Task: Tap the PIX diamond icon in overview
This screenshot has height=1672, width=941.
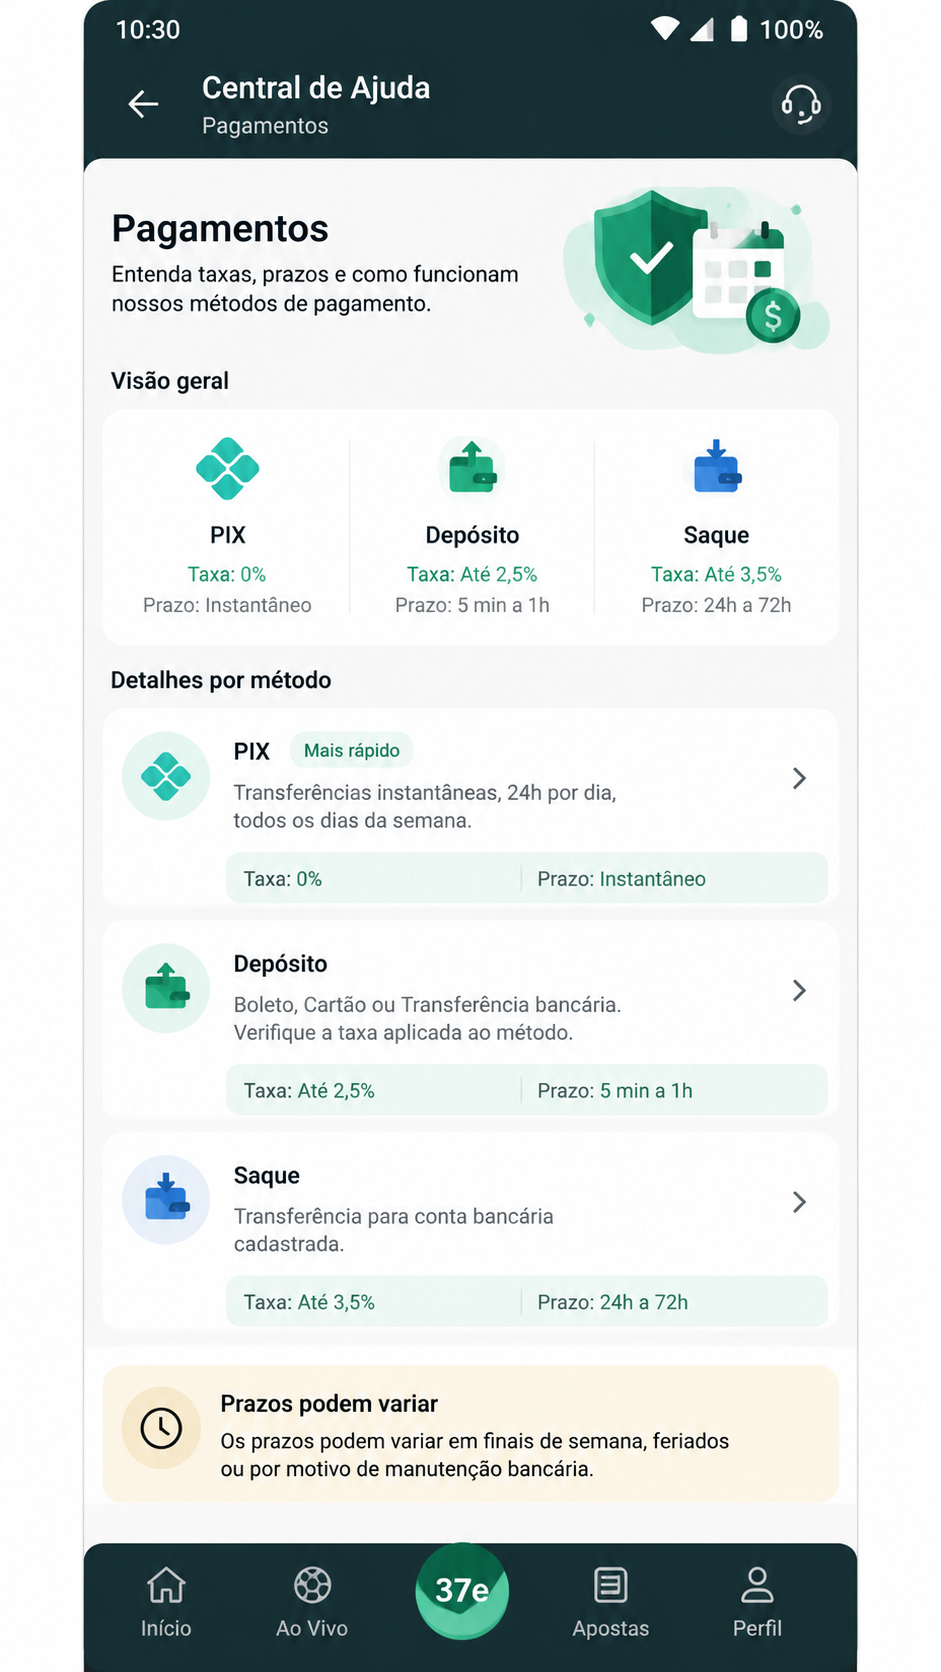Action: (x=227, y=468)
